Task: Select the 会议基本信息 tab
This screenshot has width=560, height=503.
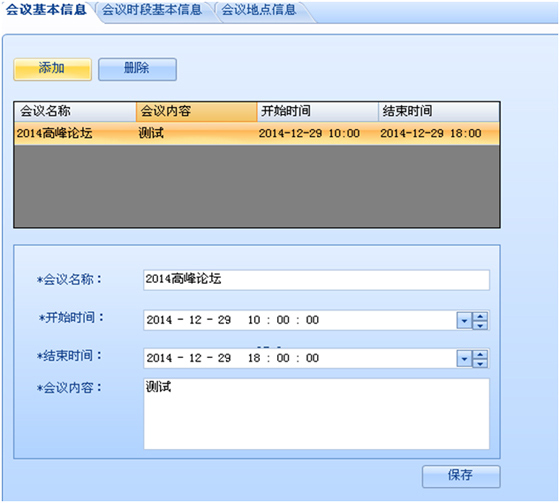Action: (x=46, y=10)
